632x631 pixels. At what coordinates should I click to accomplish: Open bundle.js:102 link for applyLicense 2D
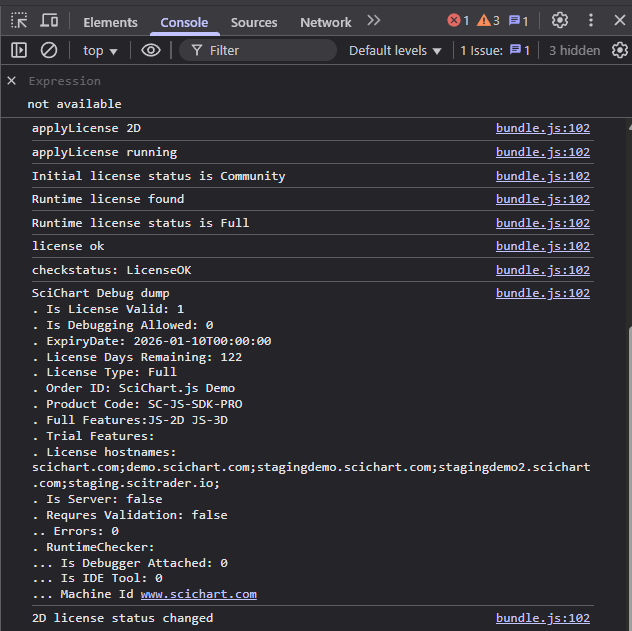coord(543,128)
